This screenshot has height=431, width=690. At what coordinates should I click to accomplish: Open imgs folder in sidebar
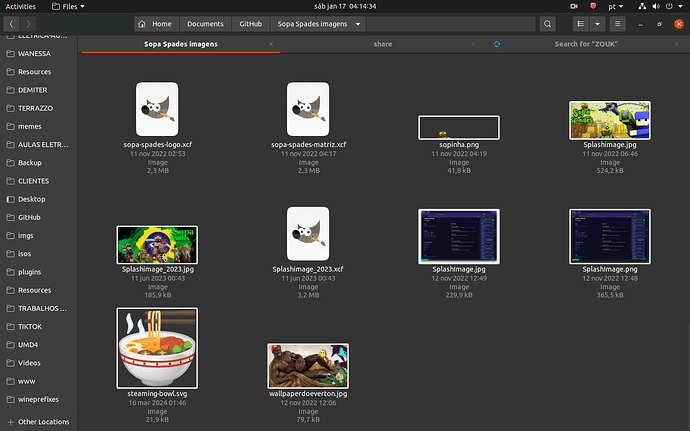point(39,236)
